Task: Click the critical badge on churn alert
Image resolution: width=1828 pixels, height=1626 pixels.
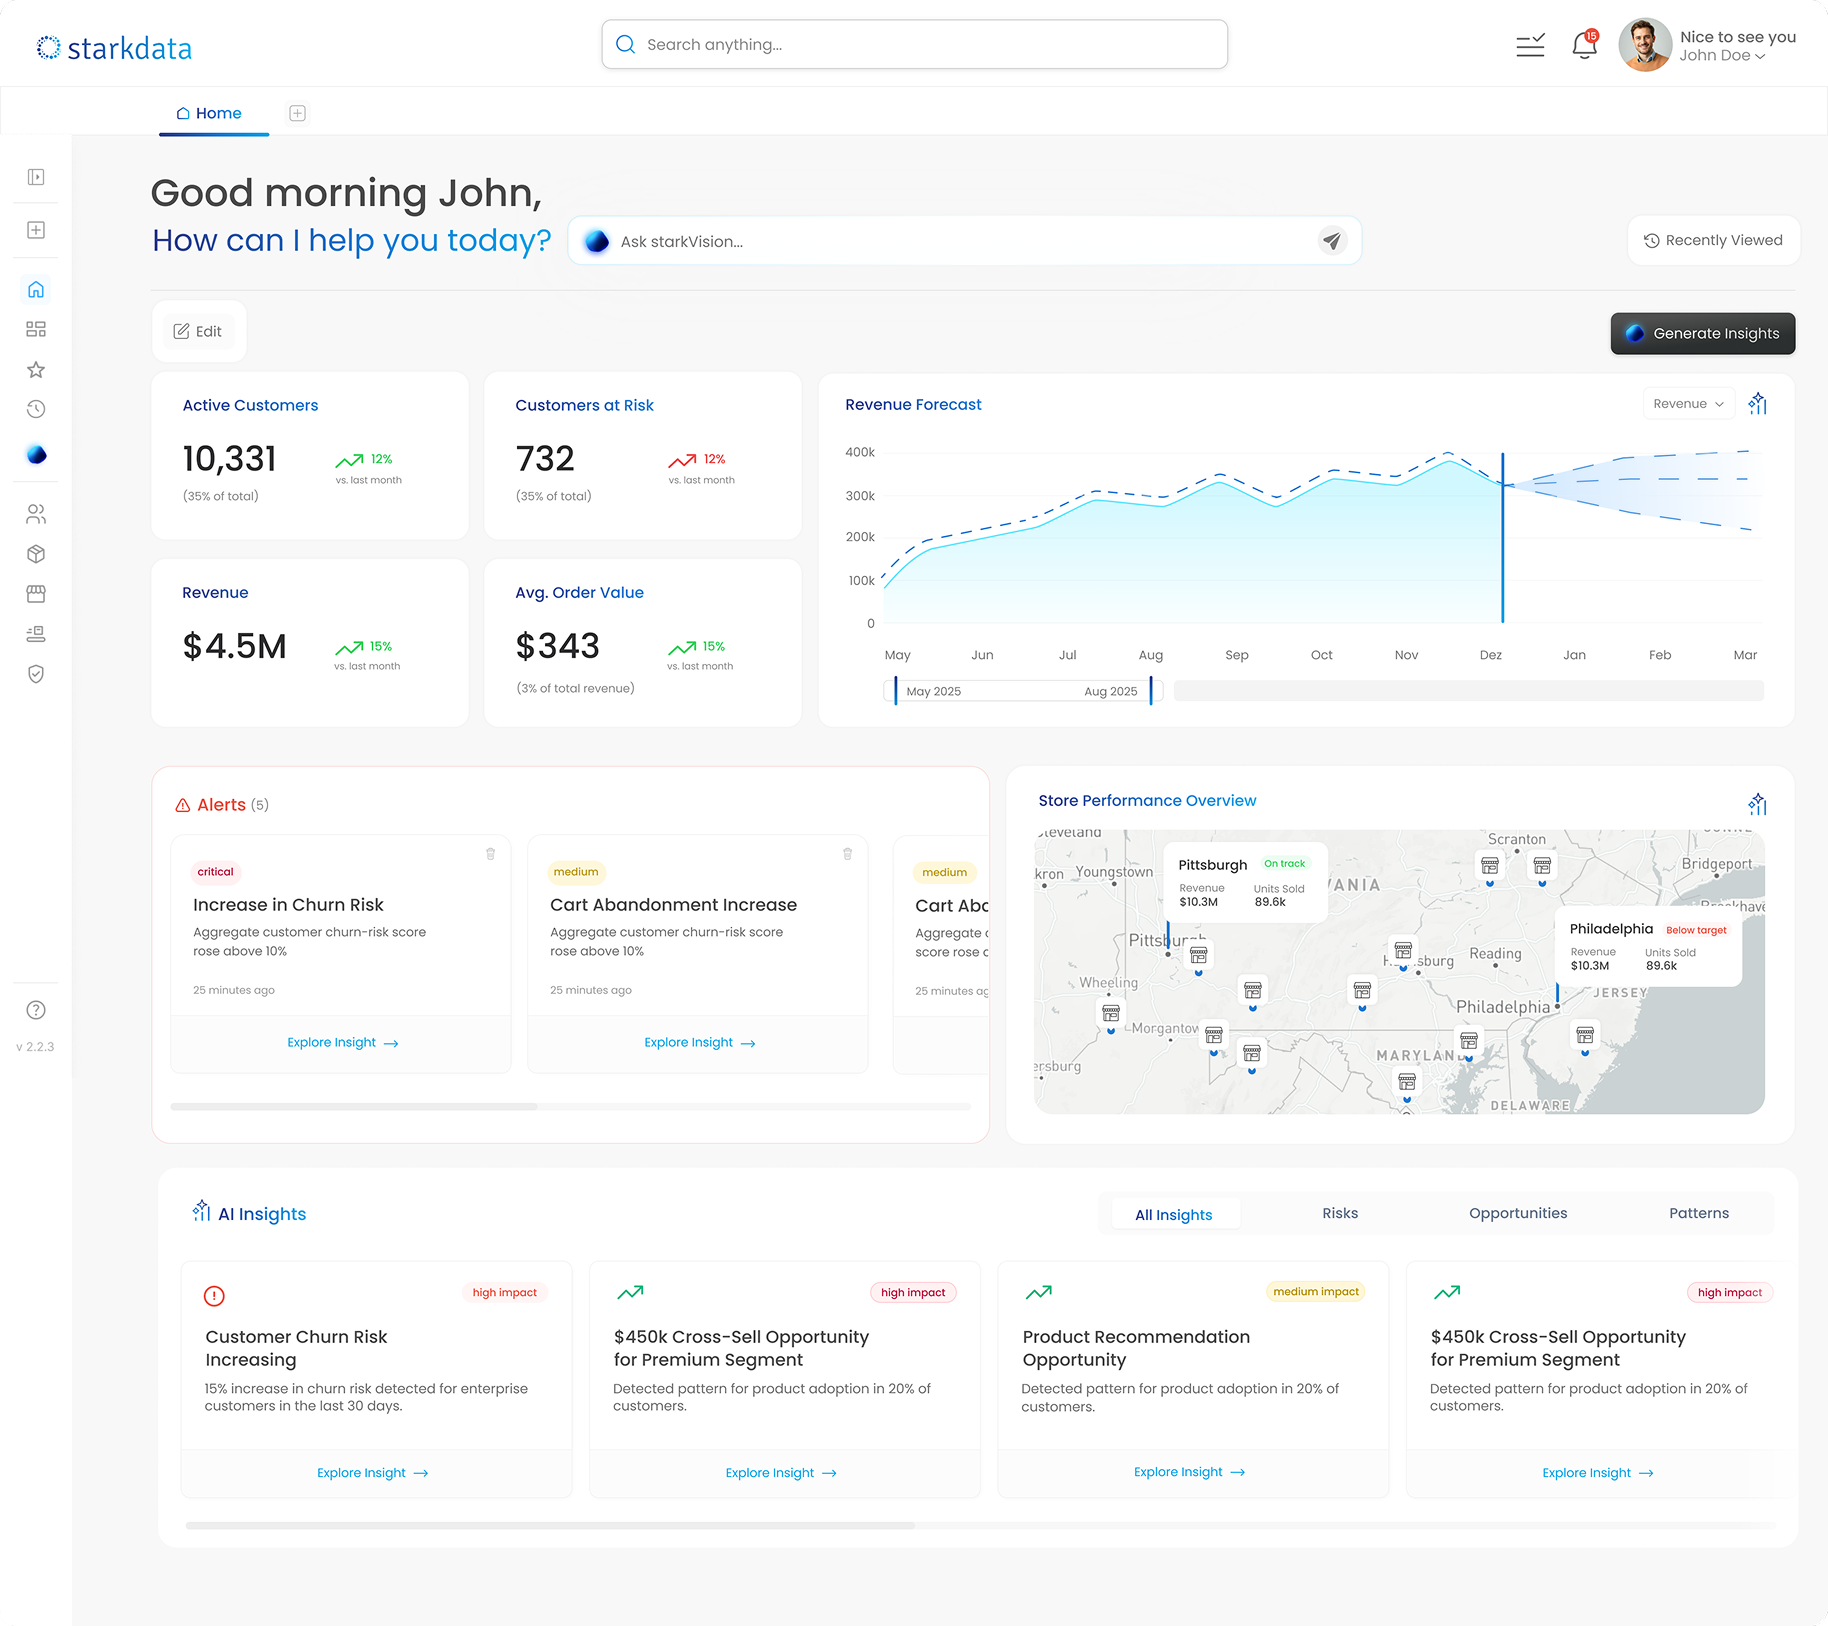Action: click(x=216, y=872)
